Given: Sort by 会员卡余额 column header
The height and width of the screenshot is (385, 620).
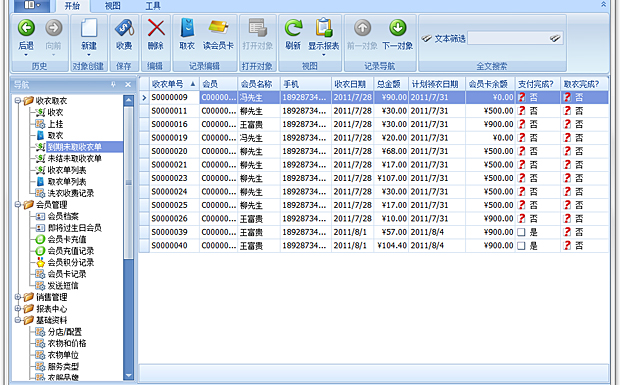Looking at the screenshot, I should (490, 84).
